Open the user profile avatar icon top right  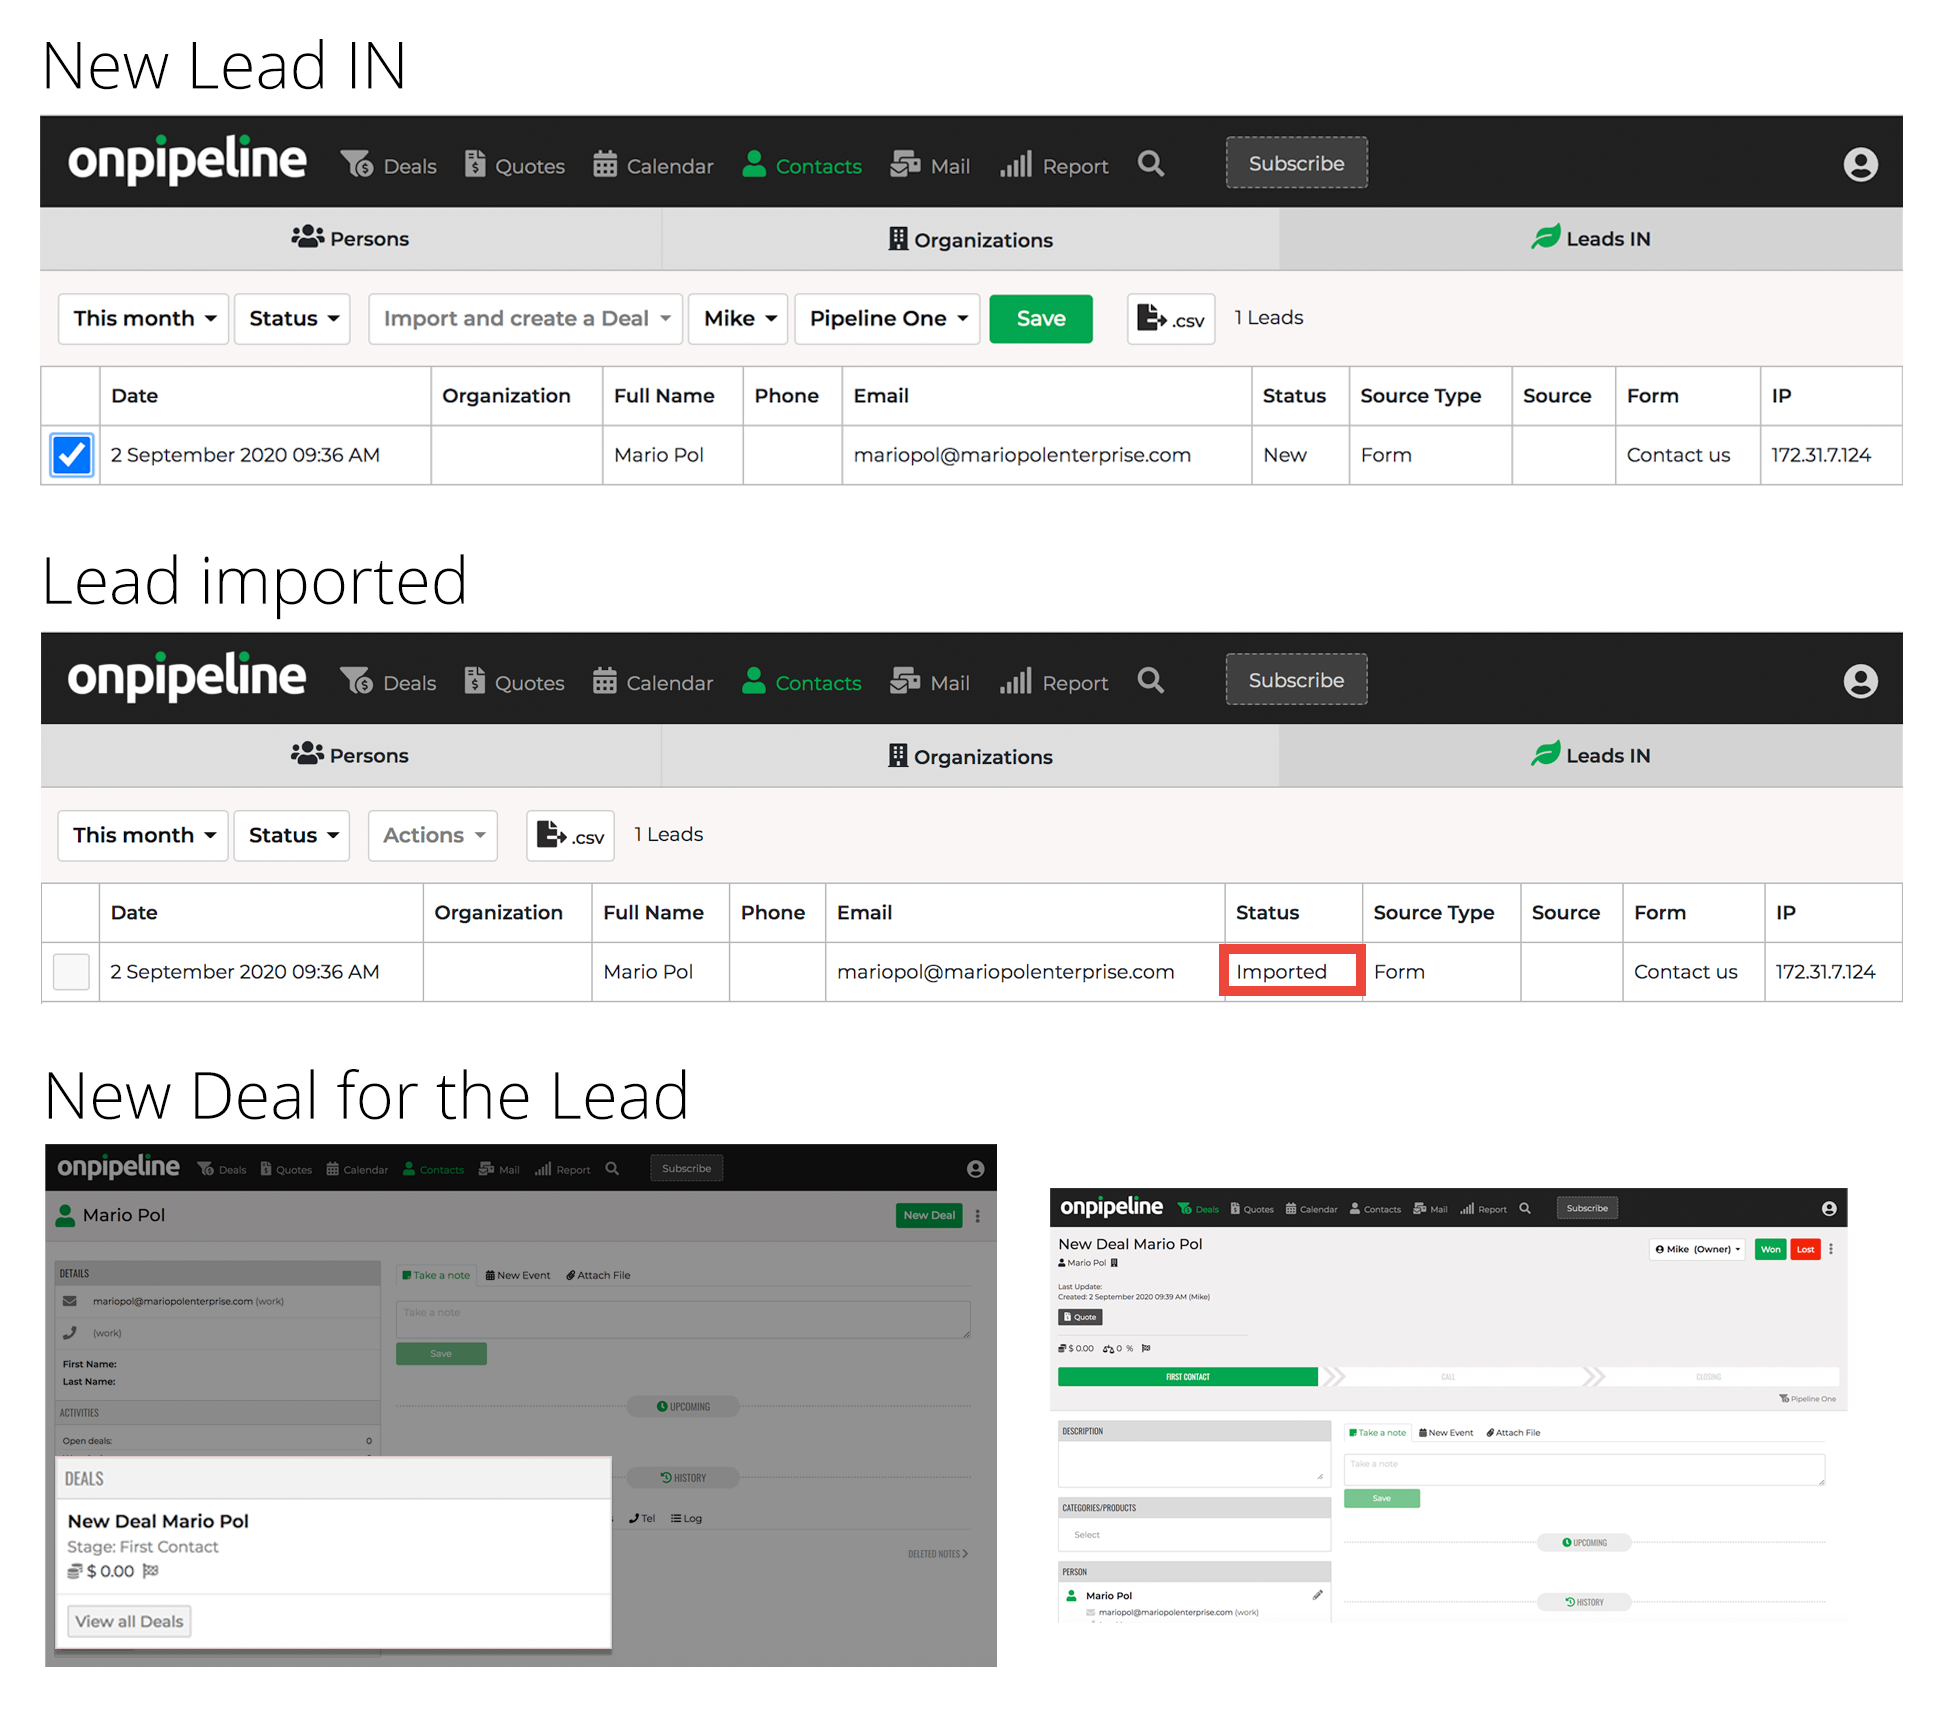point(1860,164)
